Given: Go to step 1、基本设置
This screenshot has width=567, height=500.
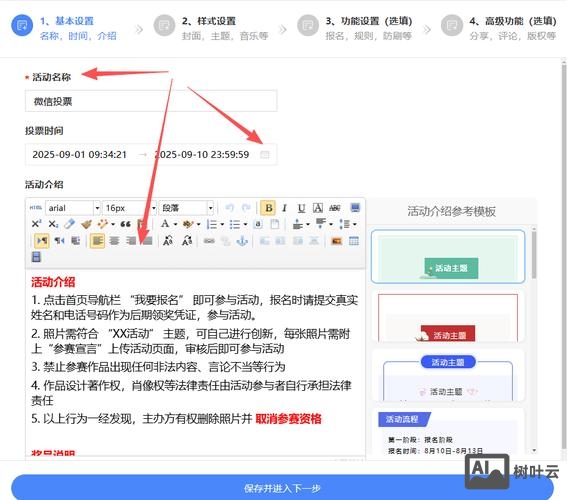Looking at the screenshot, I should (64, 27).
